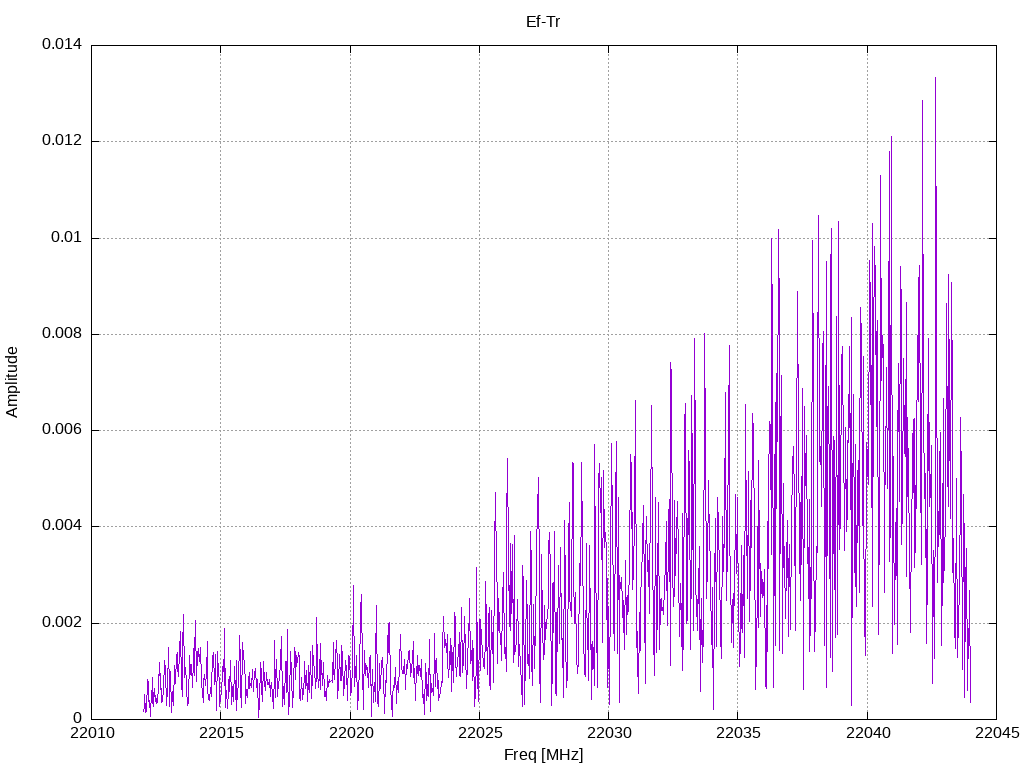Click the 0 y-axis tick label
1024x768 pixels.
tap(77, 719)
